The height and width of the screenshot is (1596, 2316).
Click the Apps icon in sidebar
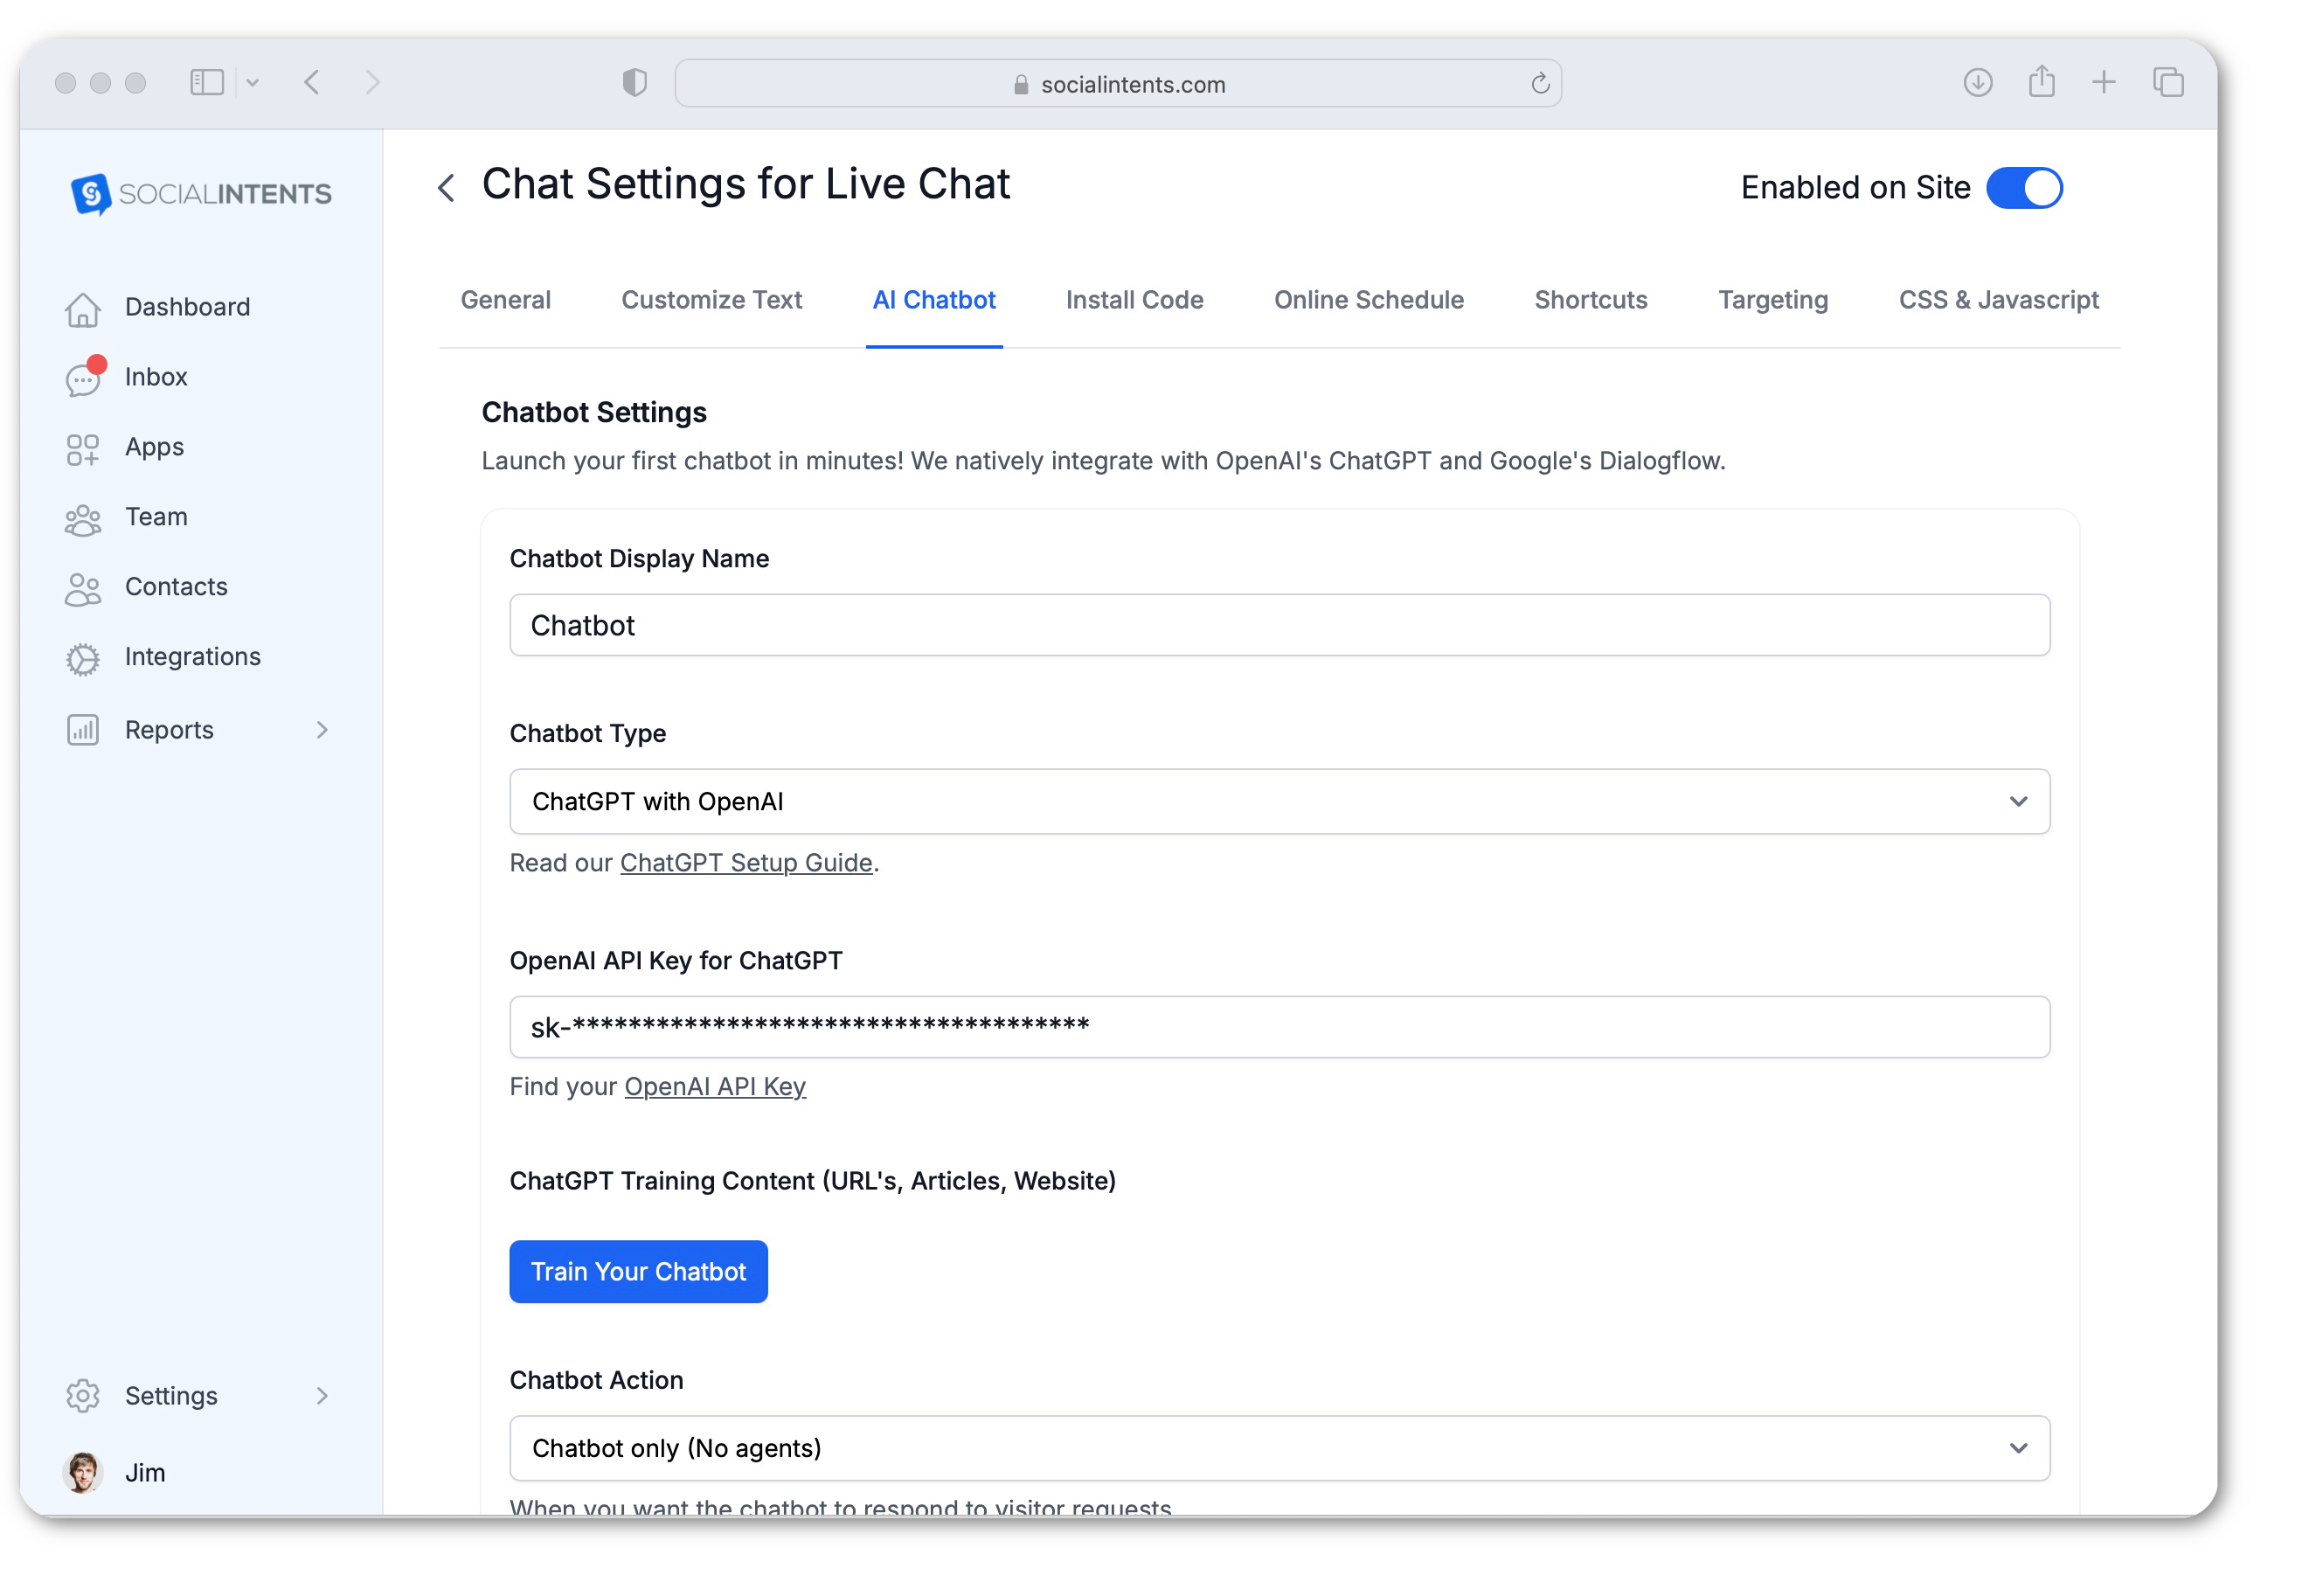tap(83, 447)
